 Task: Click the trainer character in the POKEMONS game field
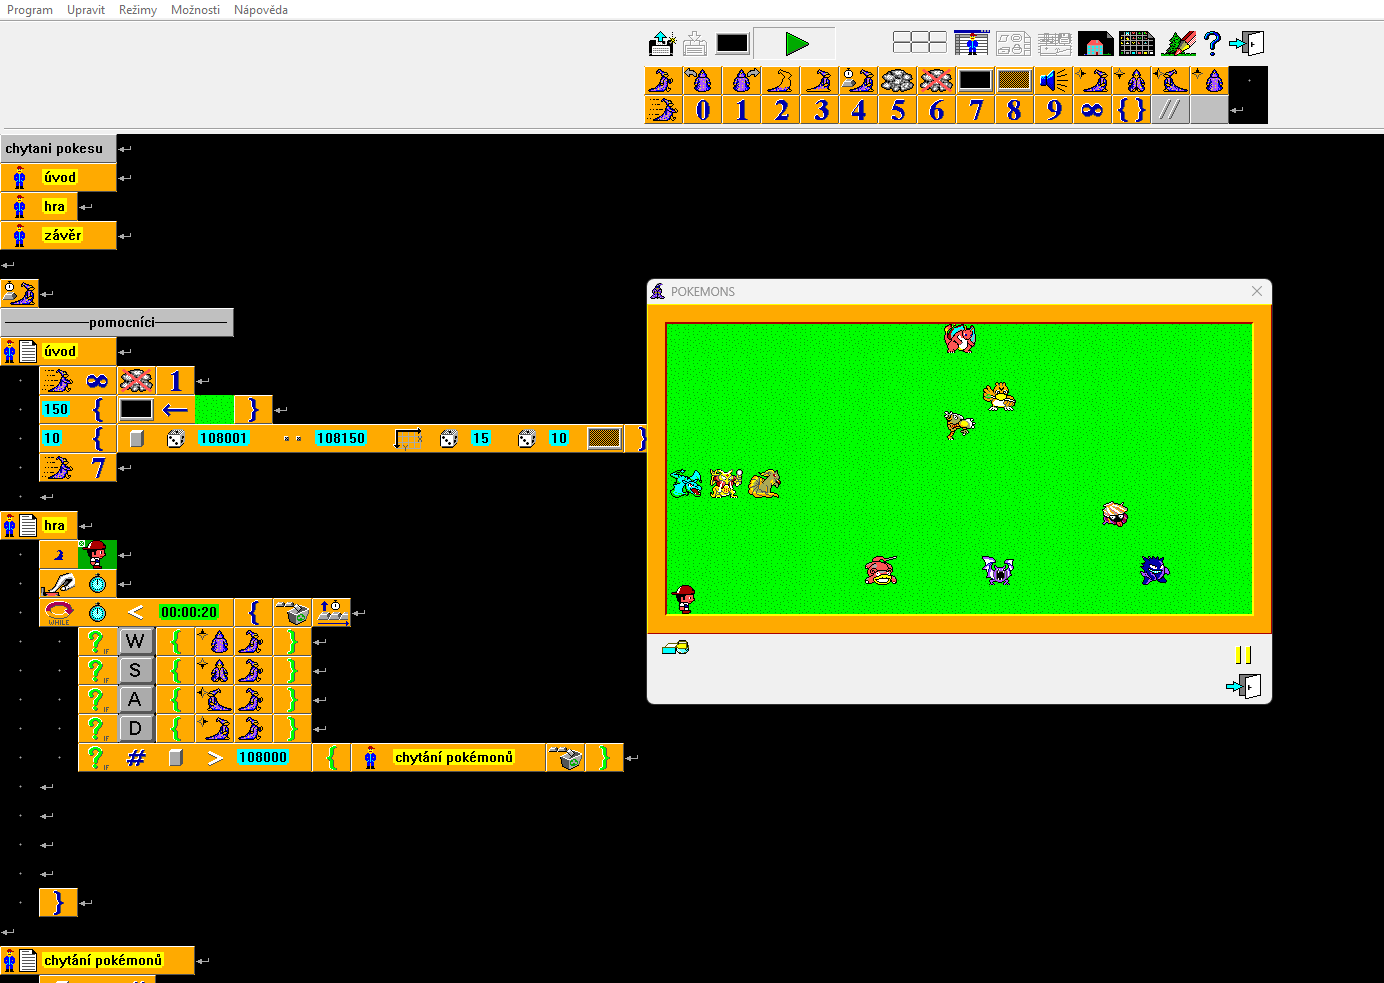[x=684, y=599]
